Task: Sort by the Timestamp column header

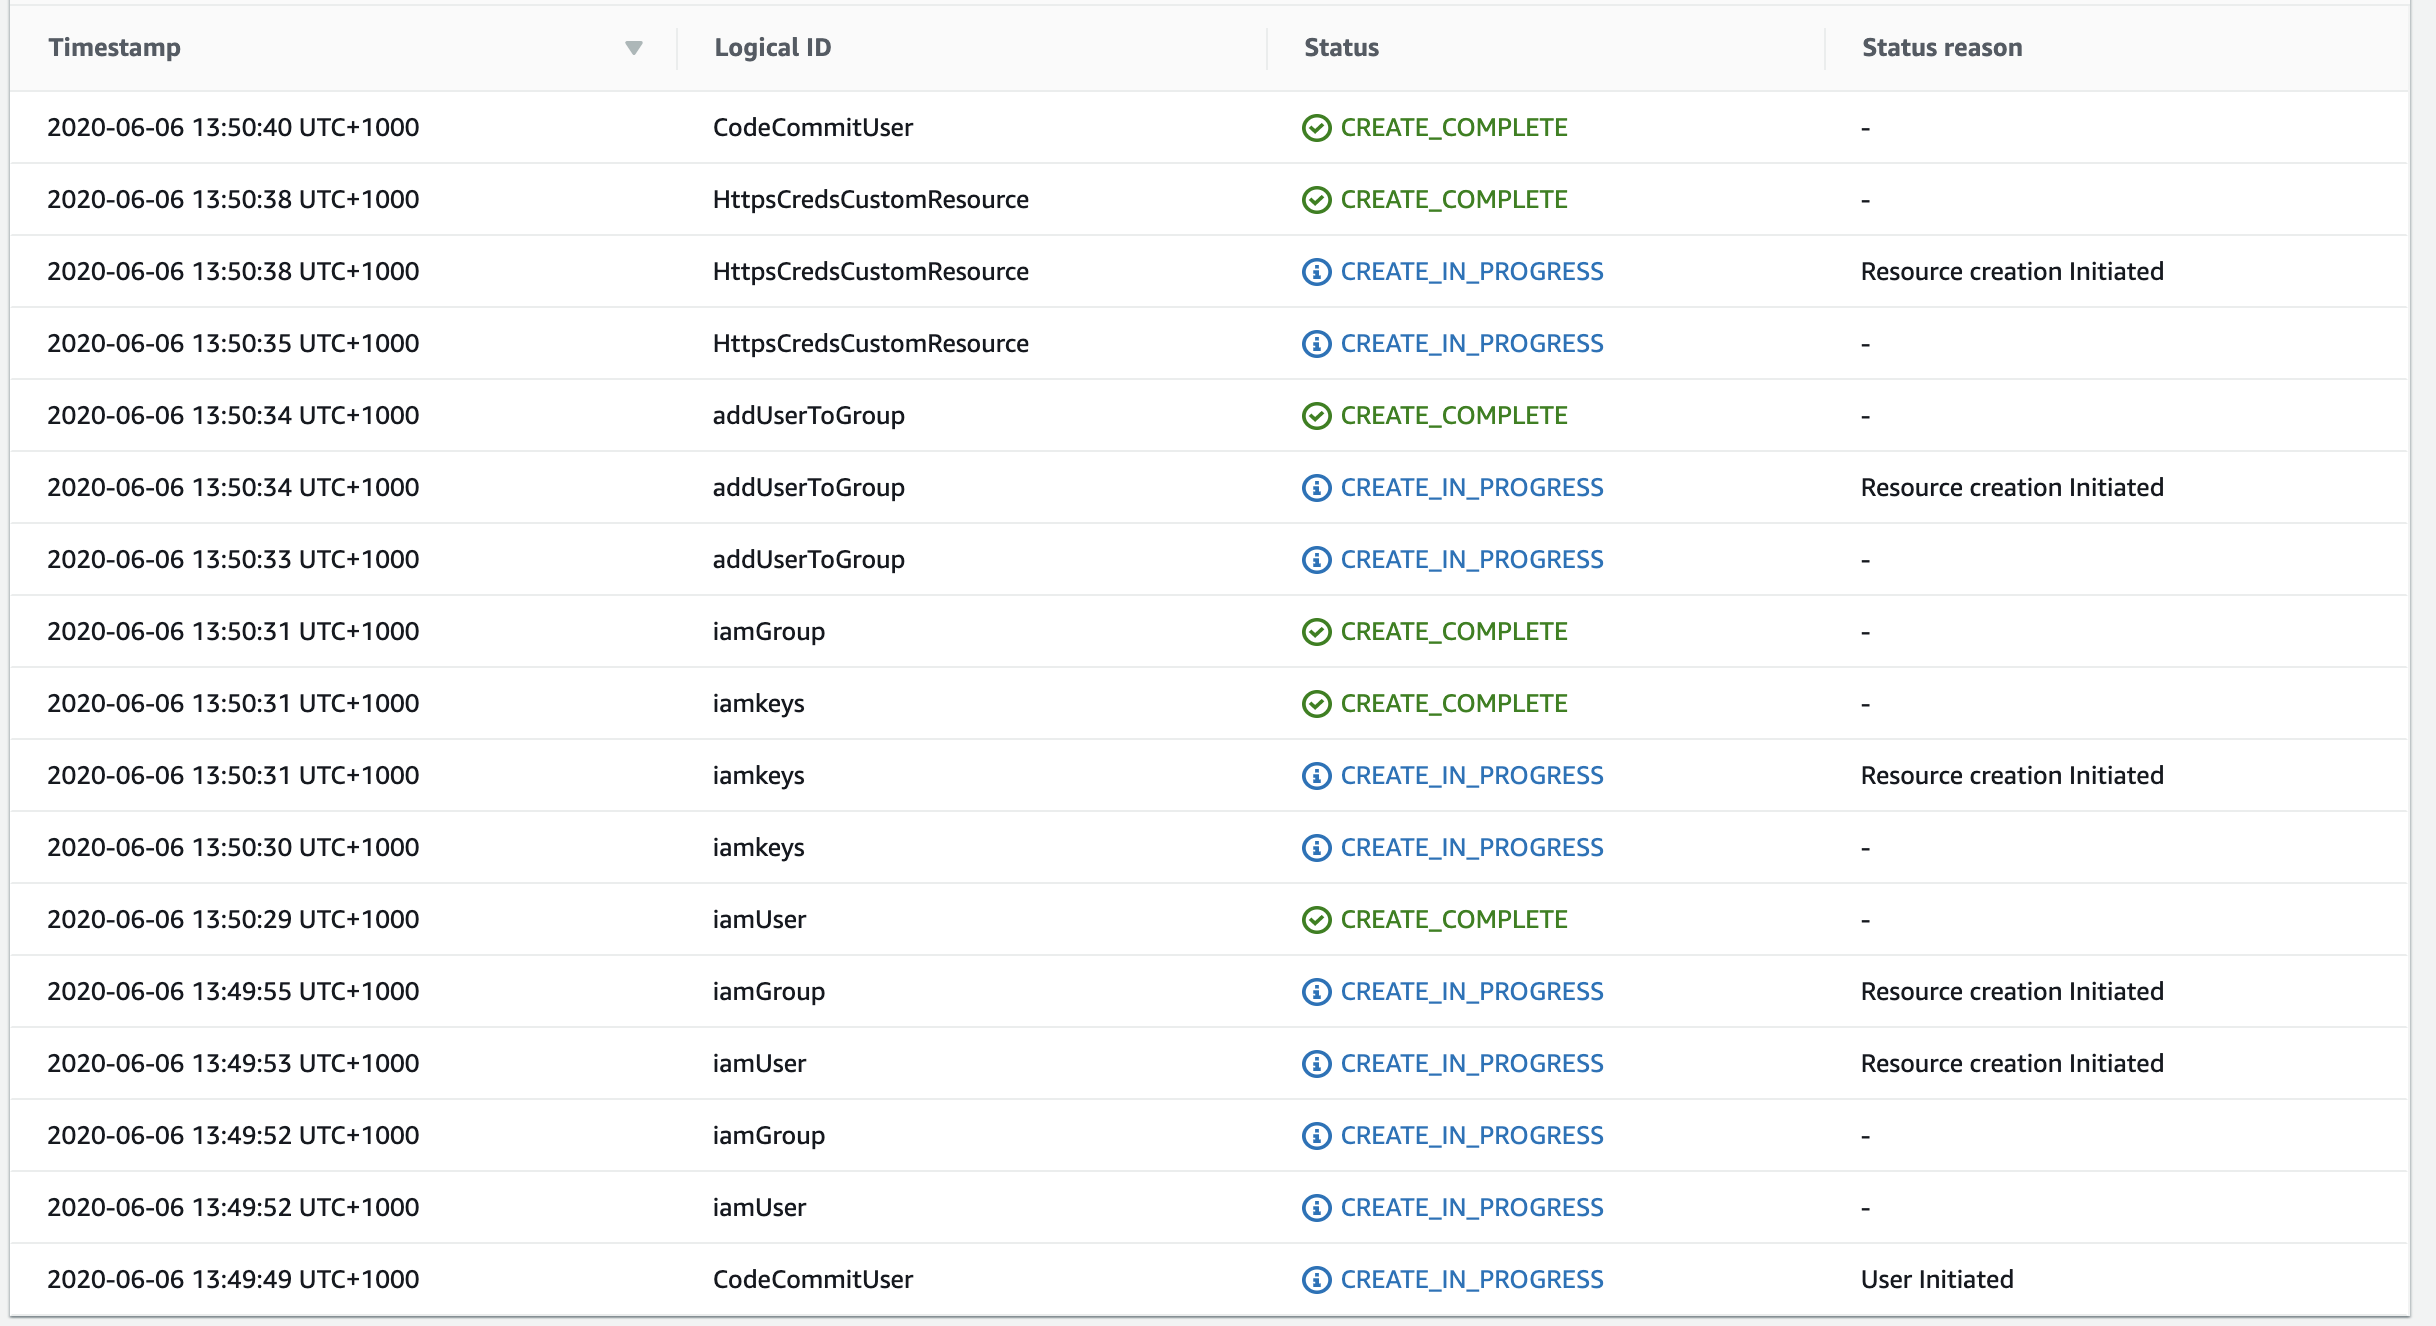Action: click(x=114, y=48)
